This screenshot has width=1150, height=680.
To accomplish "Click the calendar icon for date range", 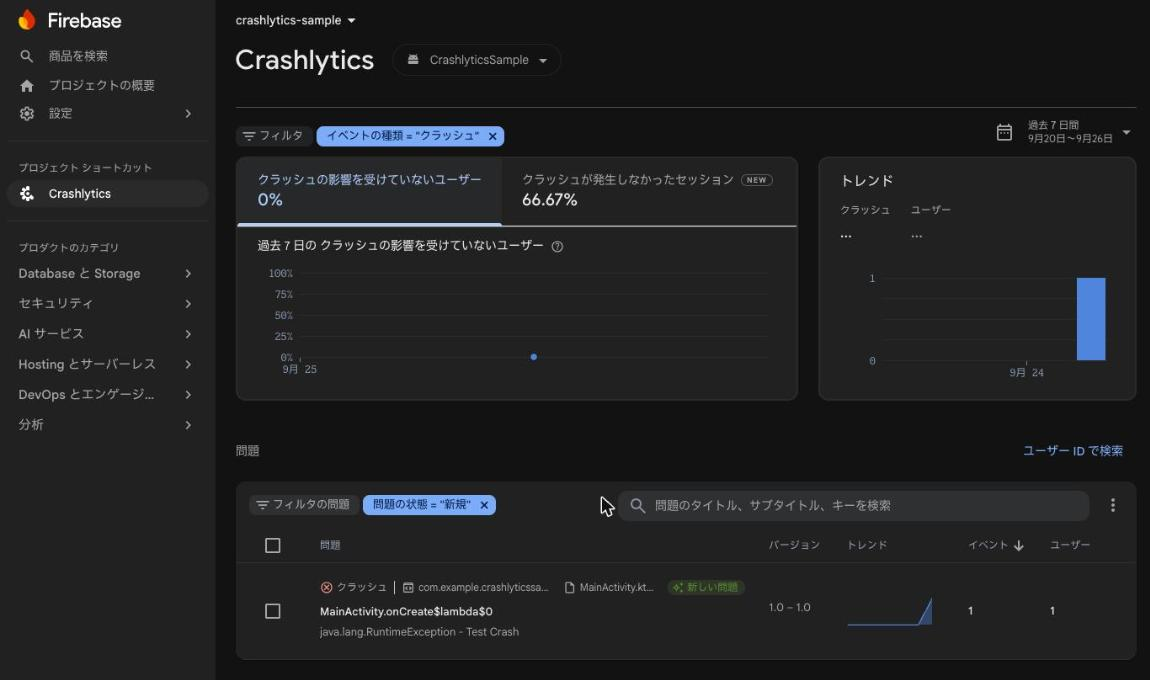I will click(x=1004, y=132).
